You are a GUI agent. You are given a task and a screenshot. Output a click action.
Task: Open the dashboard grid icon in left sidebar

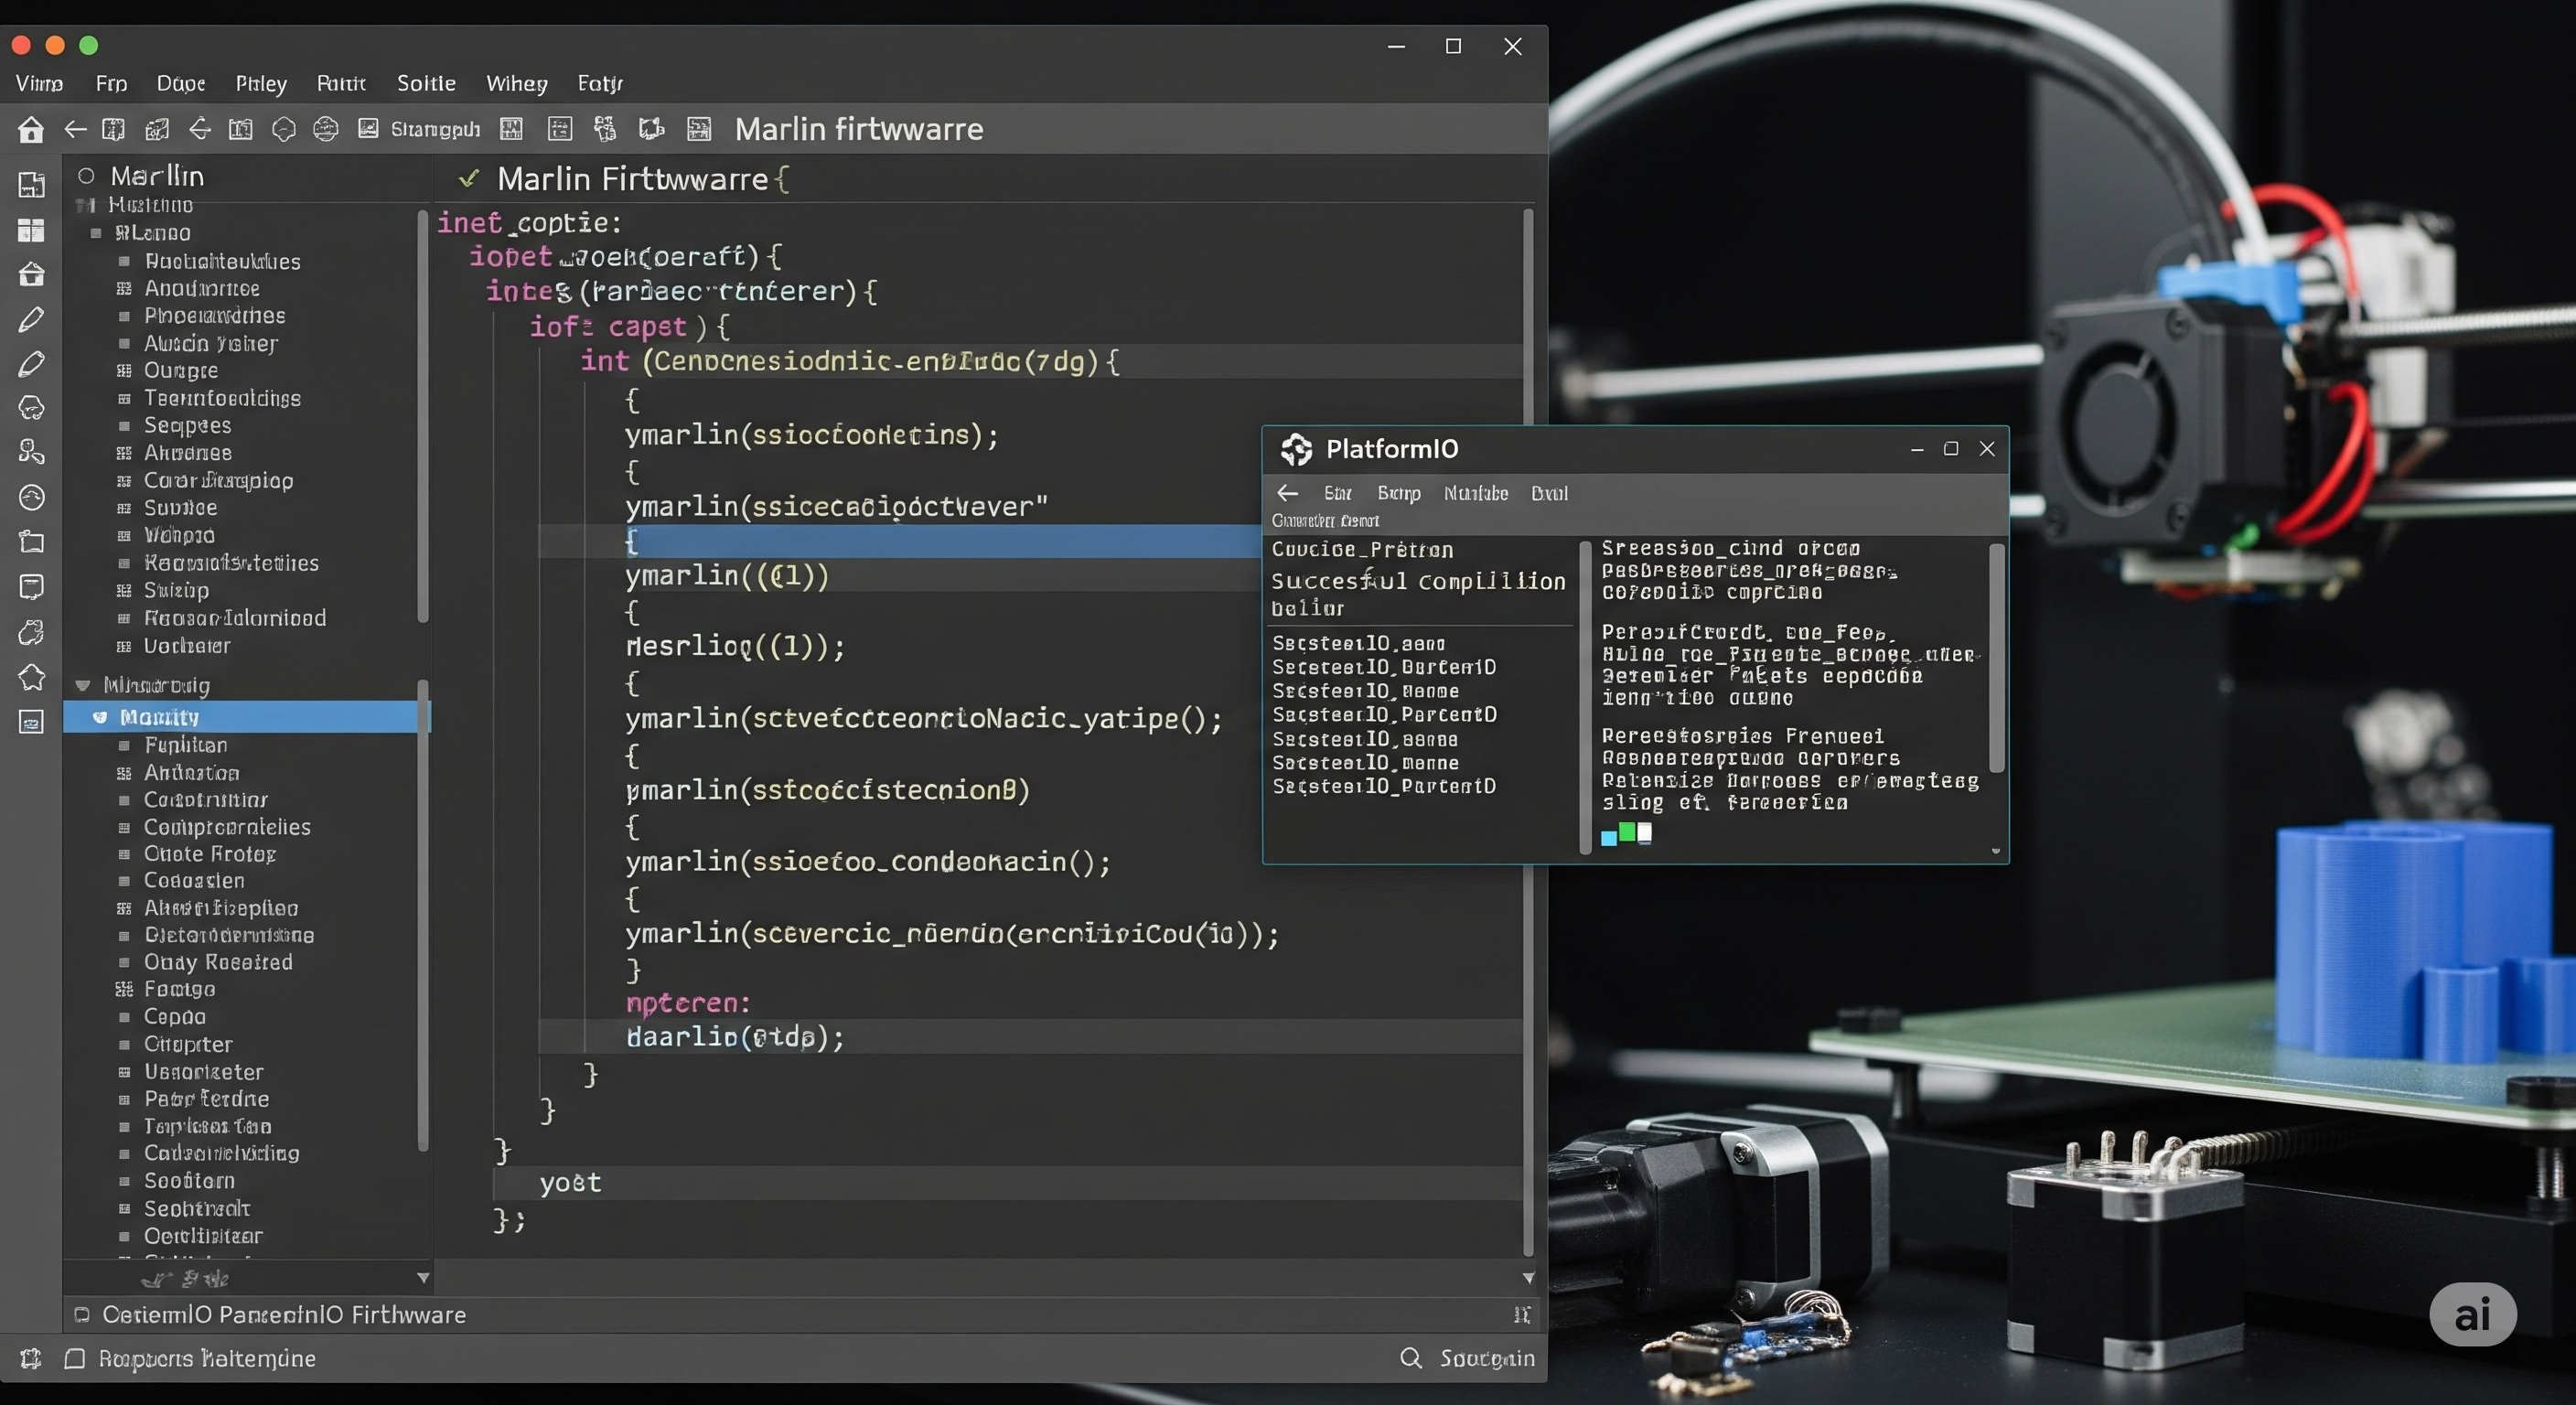pos(31,230)
